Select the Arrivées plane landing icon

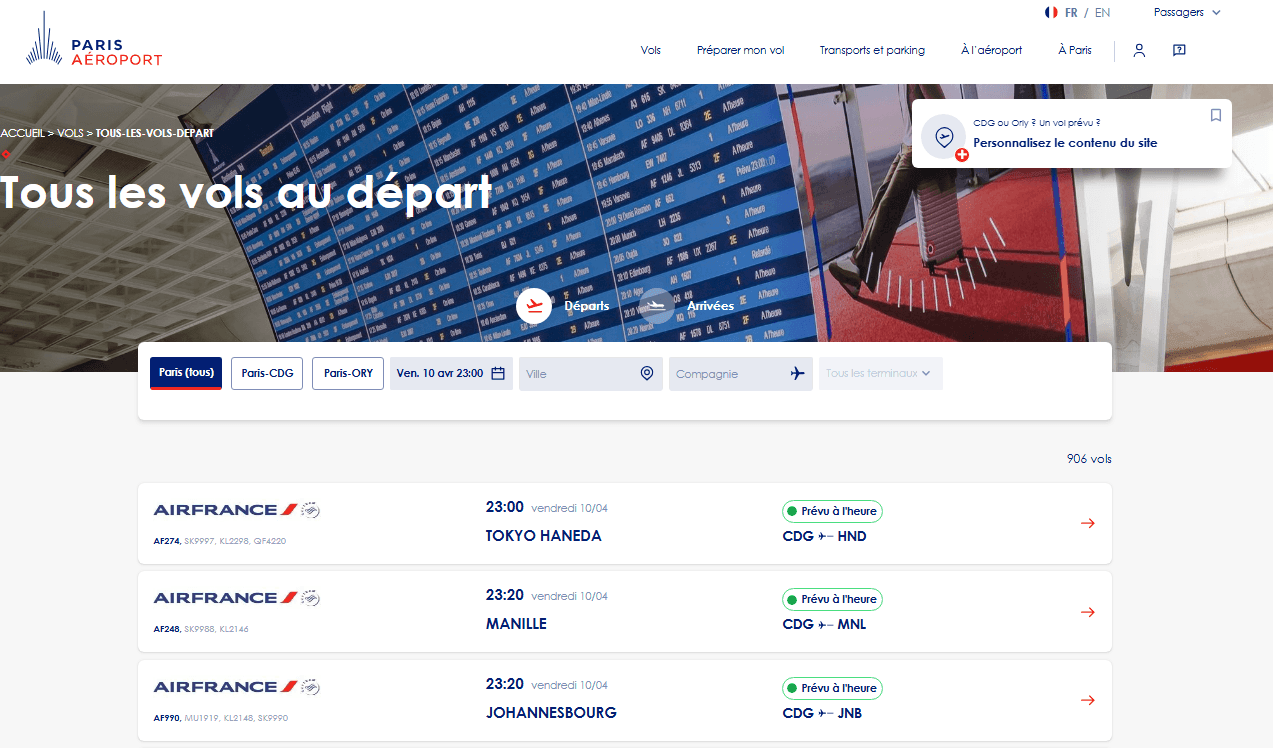657,306
